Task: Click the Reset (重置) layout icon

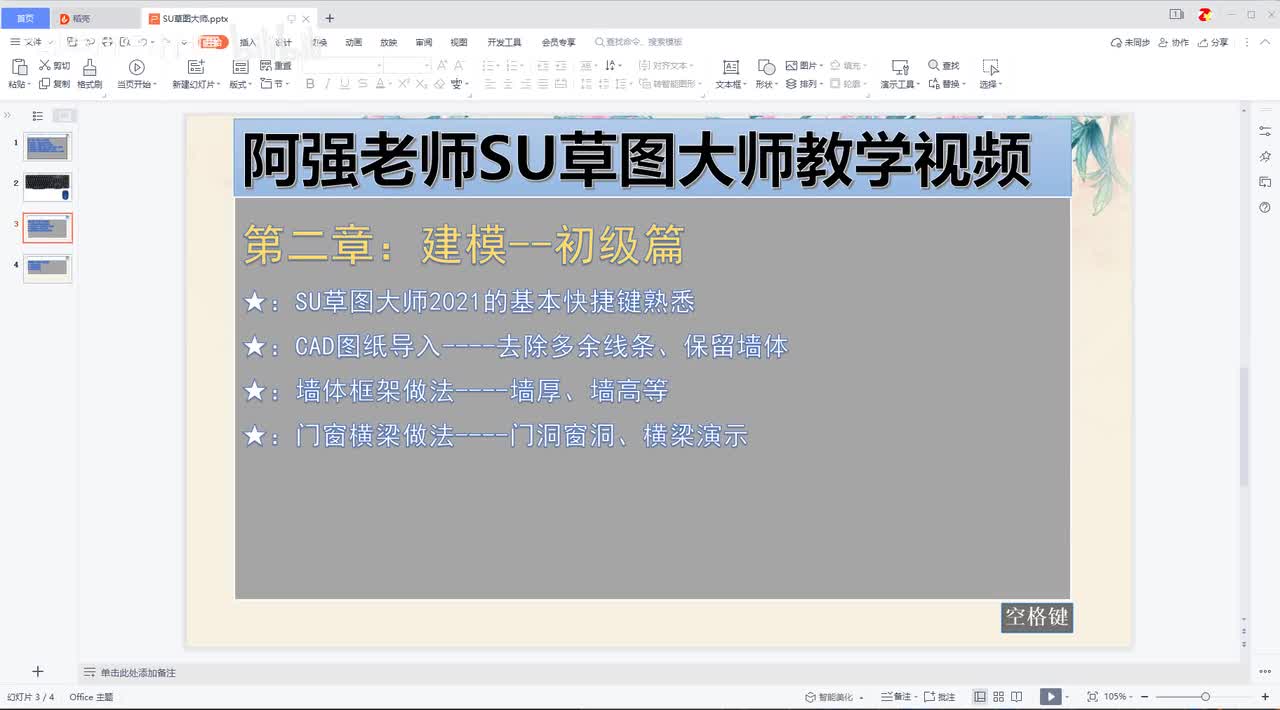Action: click(266, 66)
